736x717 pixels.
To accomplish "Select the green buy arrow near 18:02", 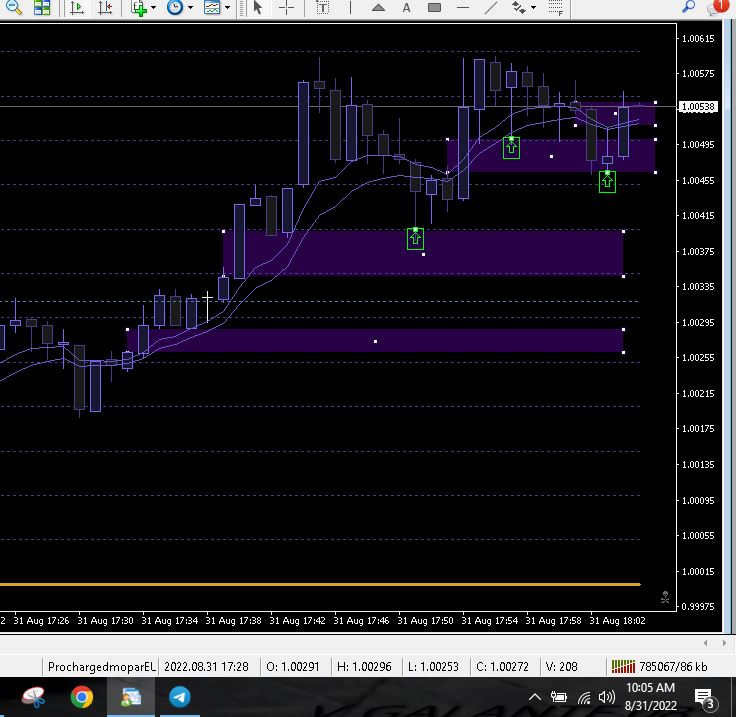I will [x=607, y=181].
